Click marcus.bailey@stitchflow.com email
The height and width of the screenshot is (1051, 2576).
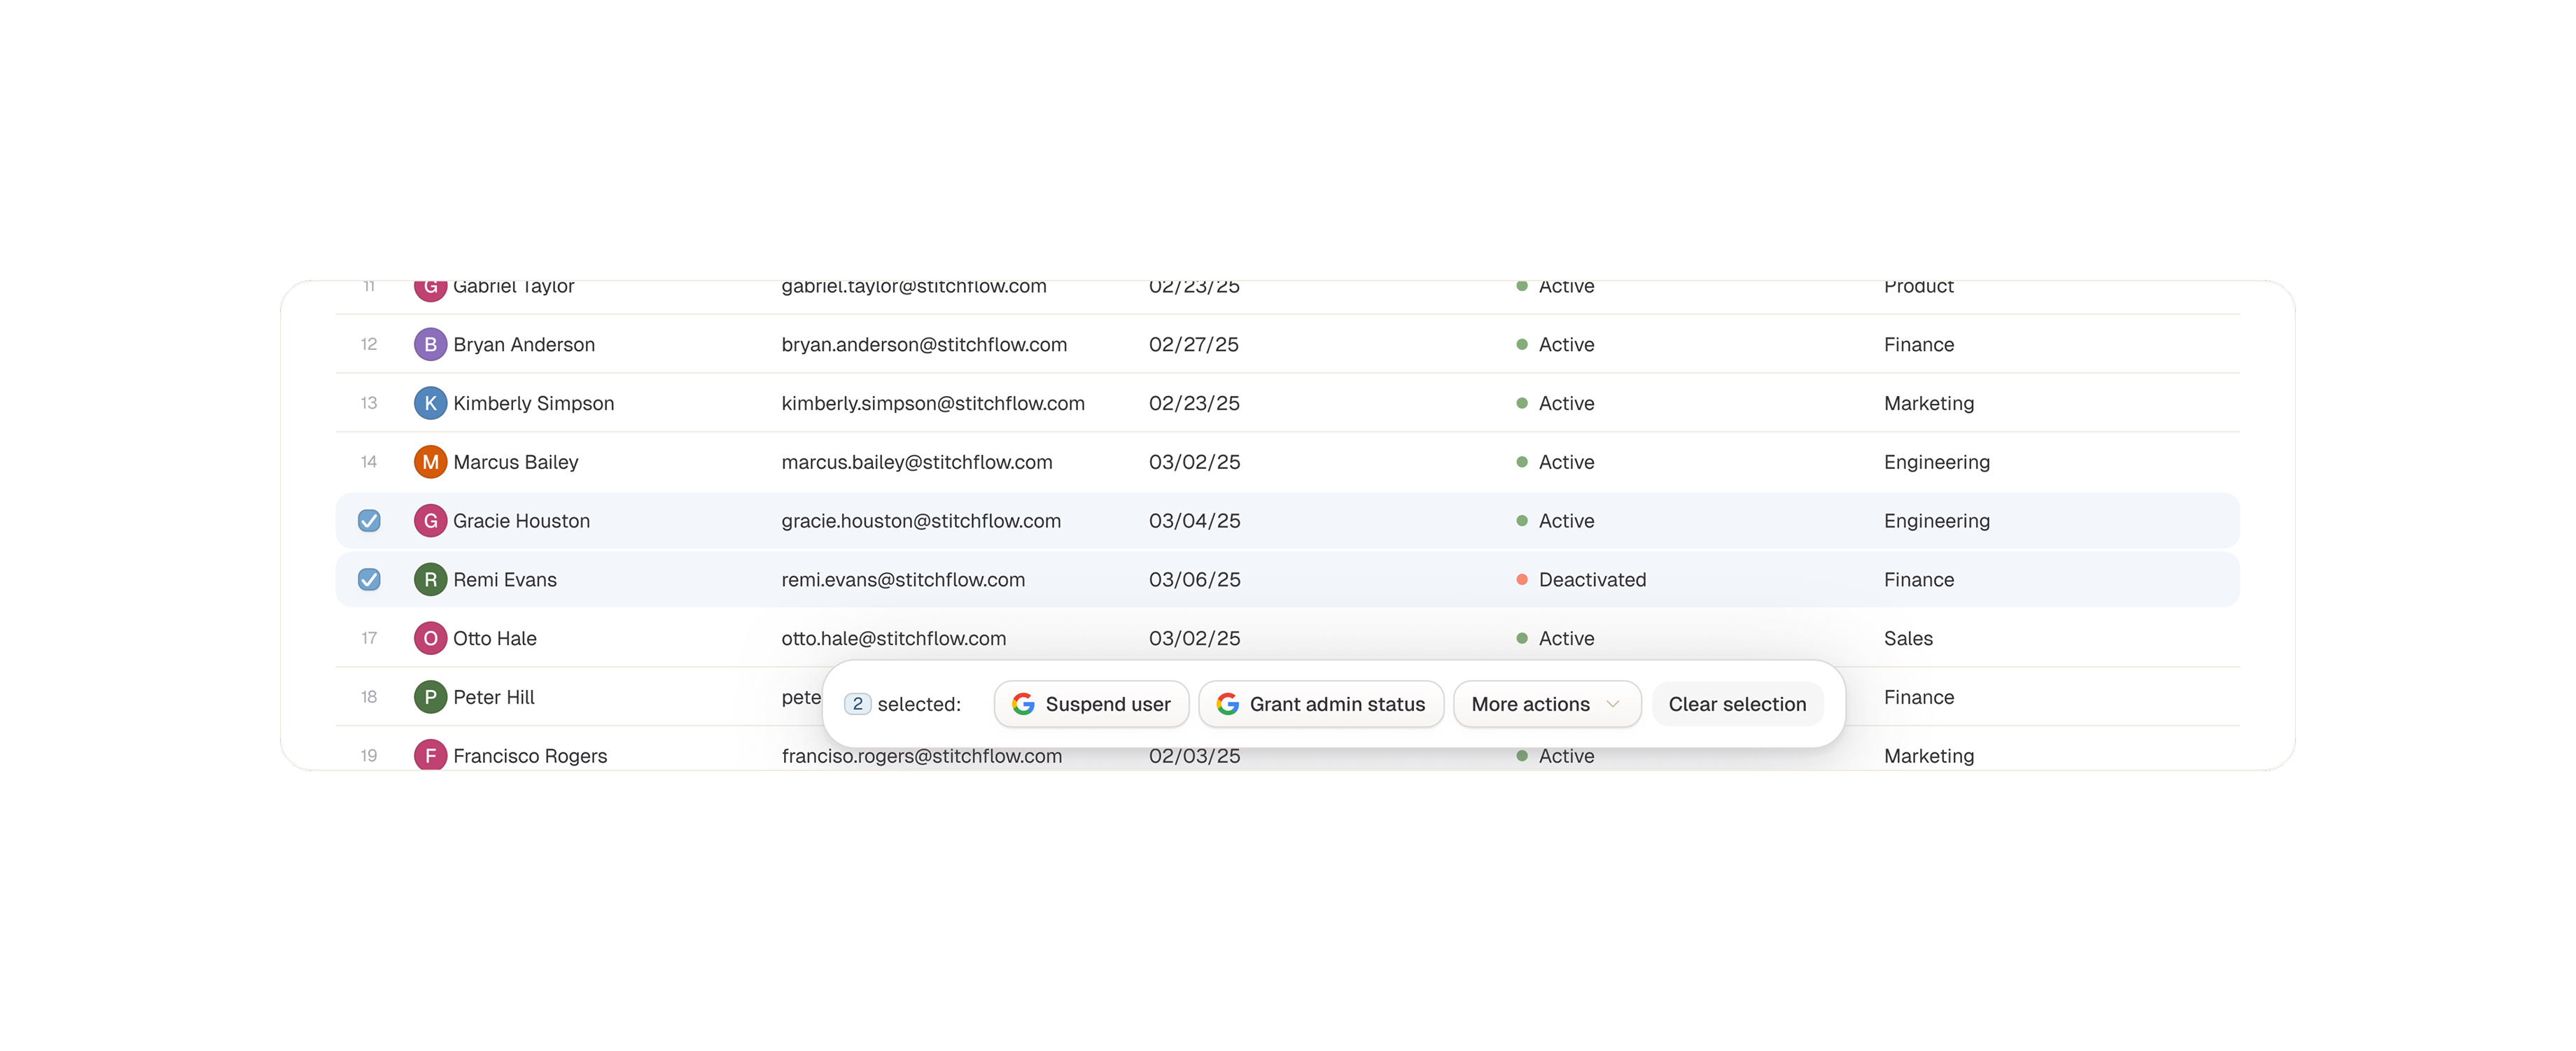pos(916,462)
